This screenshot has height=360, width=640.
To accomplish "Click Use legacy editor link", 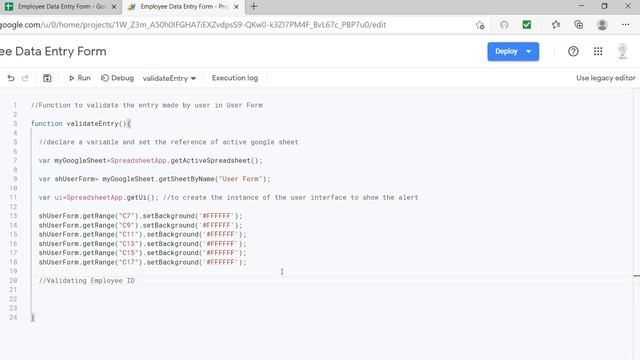I will [606, 78].
